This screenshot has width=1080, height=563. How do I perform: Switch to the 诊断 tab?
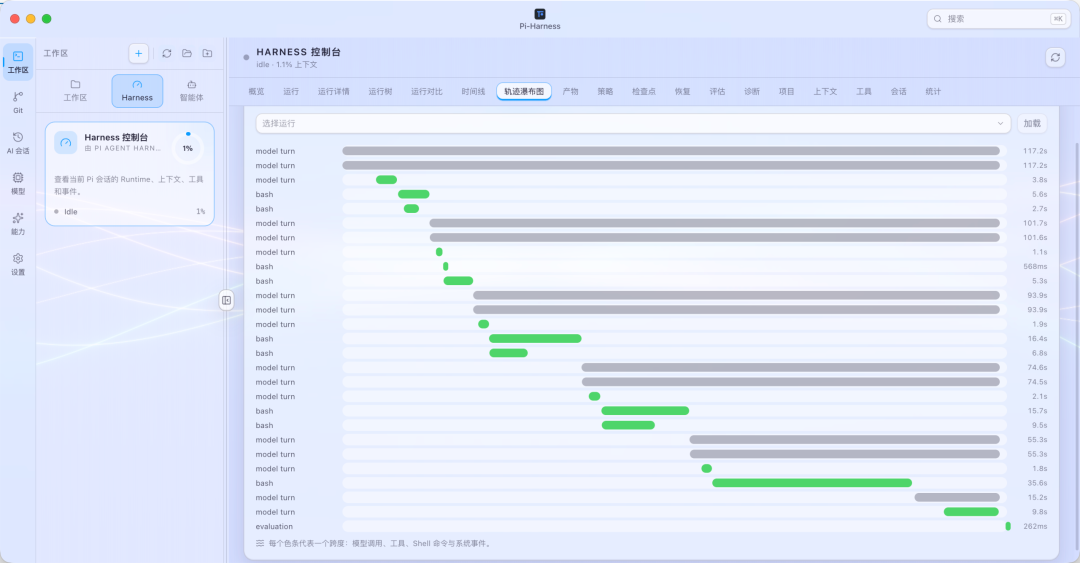click(x=752, y=92)
